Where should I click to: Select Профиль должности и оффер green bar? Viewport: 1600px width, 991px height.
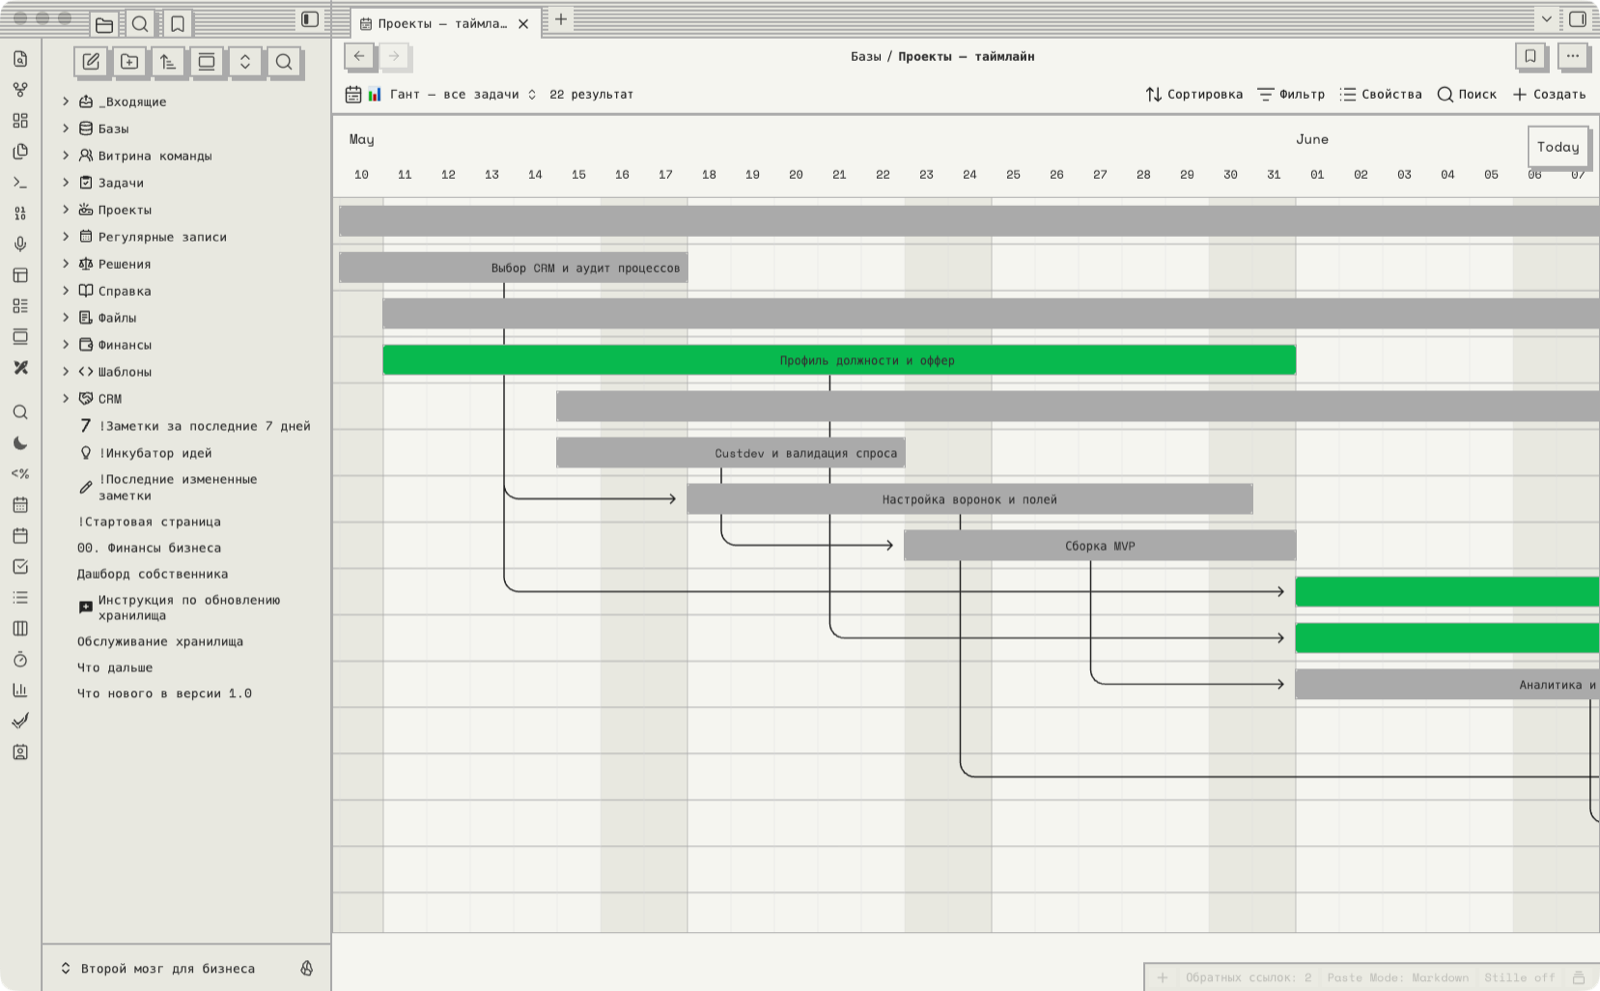839,361
